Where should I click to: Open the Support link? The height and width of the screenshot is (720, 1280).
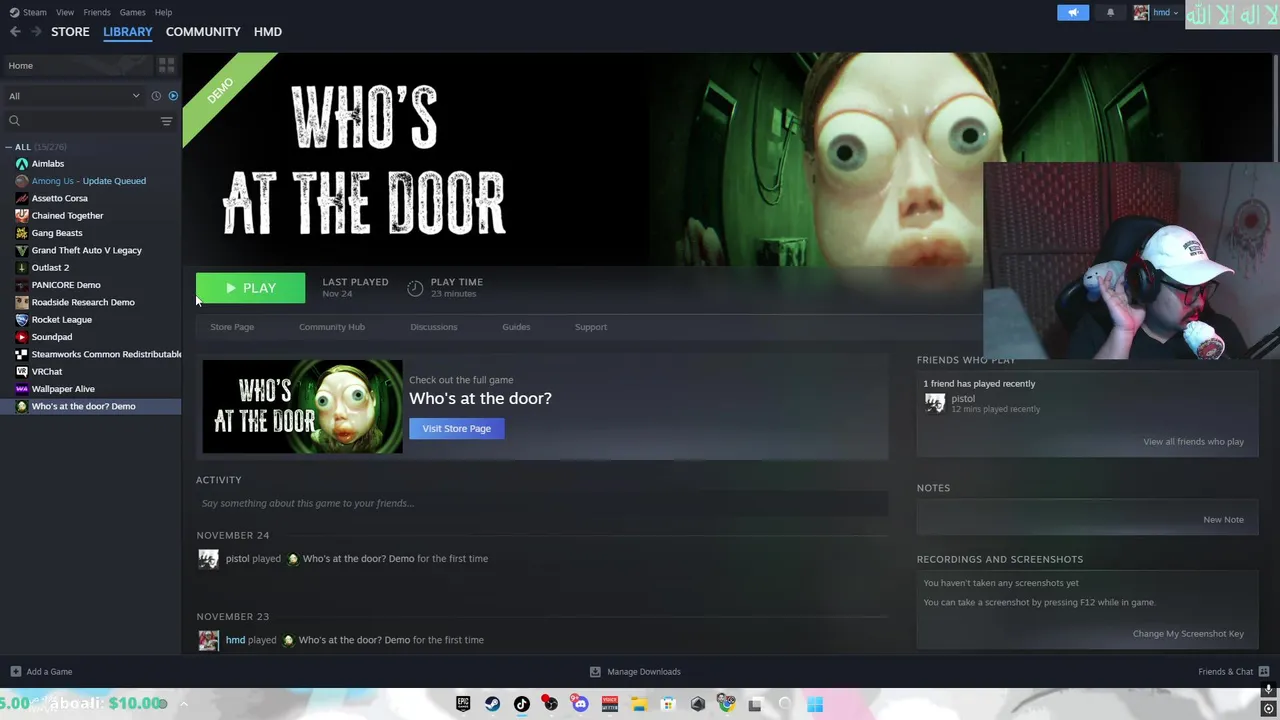591,327
